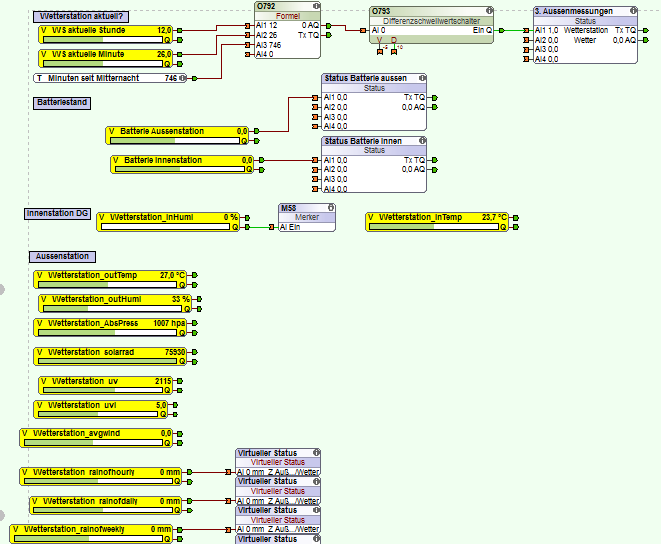Click the value bar of Wetterstation_uv
The width and height of the screenshot is (661, 544).
(102, 390)
